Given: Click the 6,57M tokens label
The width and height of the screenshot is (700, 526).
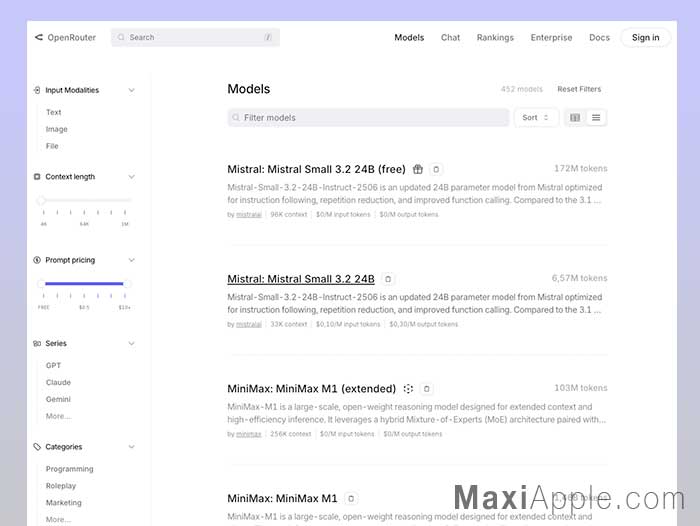Looking at the screenshot, I should [579, 278].
